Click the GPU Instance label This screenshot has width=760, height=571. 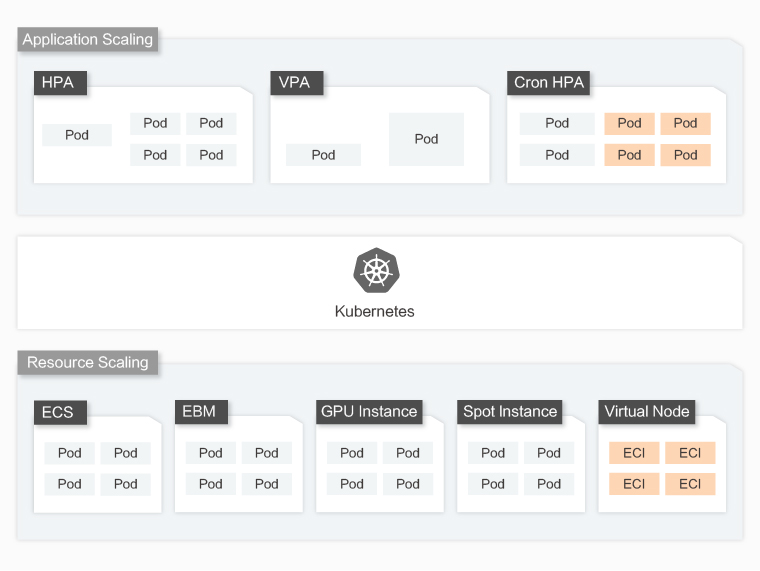(369, 411)
